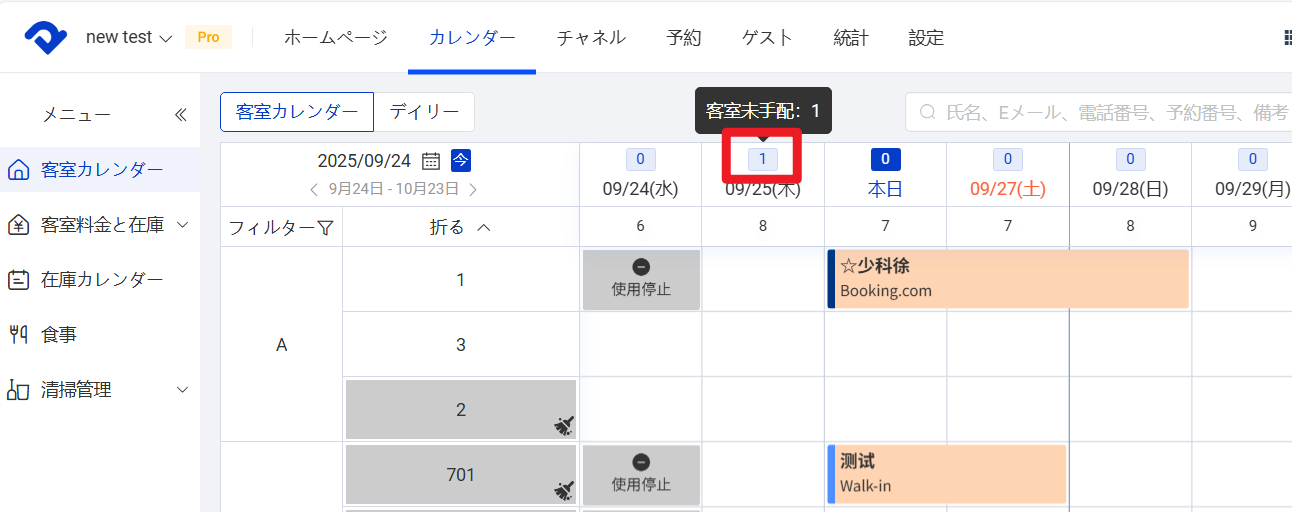1292x512 pixels.
Task: Click the cleaning broom icon on room 701
Action: click(x=563, y=490)
